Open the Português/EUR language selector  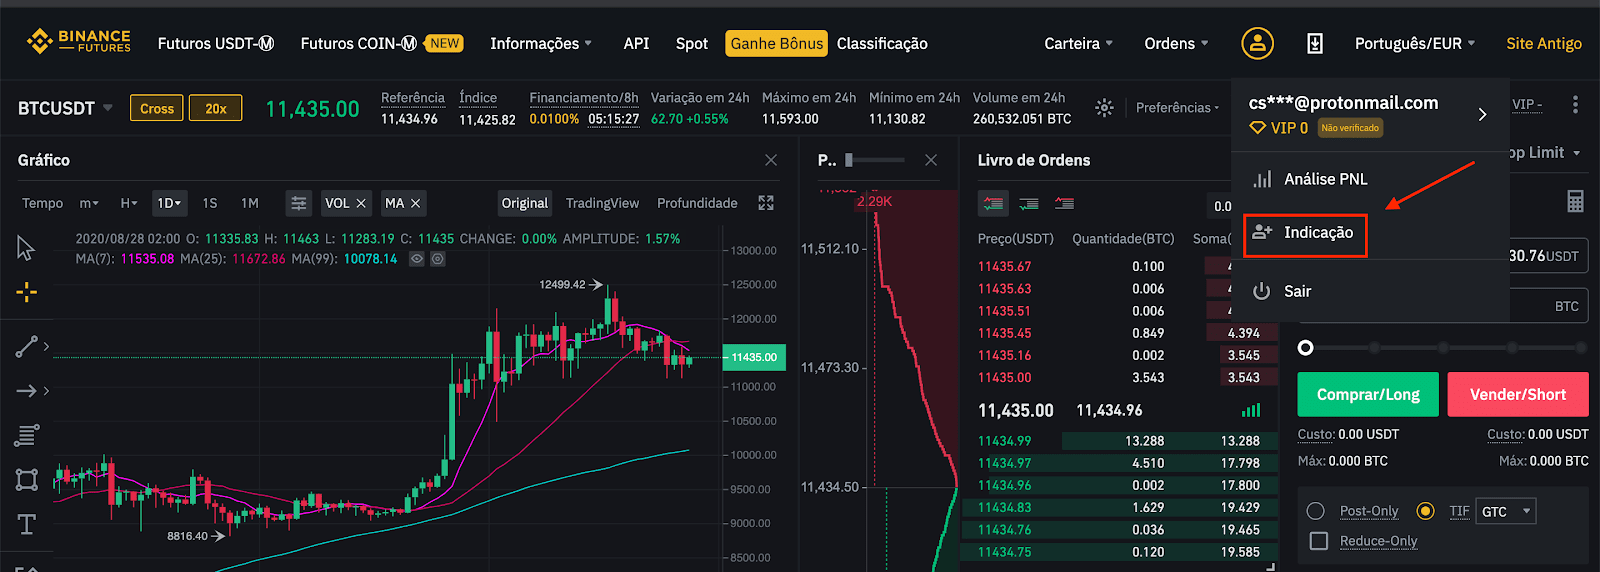click(1414, 43)
